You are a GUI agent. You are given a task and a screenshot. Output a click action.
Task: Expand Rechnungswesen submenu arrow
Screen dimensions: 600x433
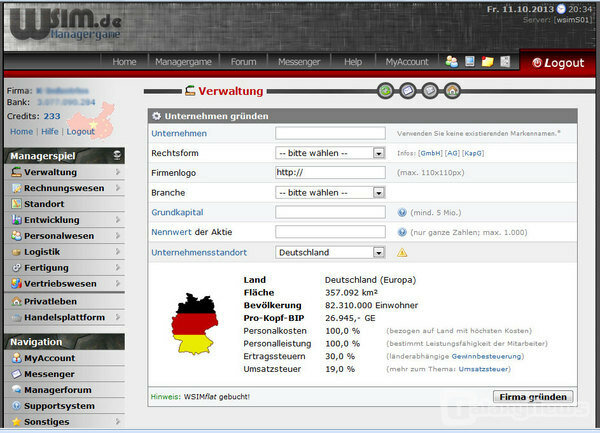pos(117,188)
